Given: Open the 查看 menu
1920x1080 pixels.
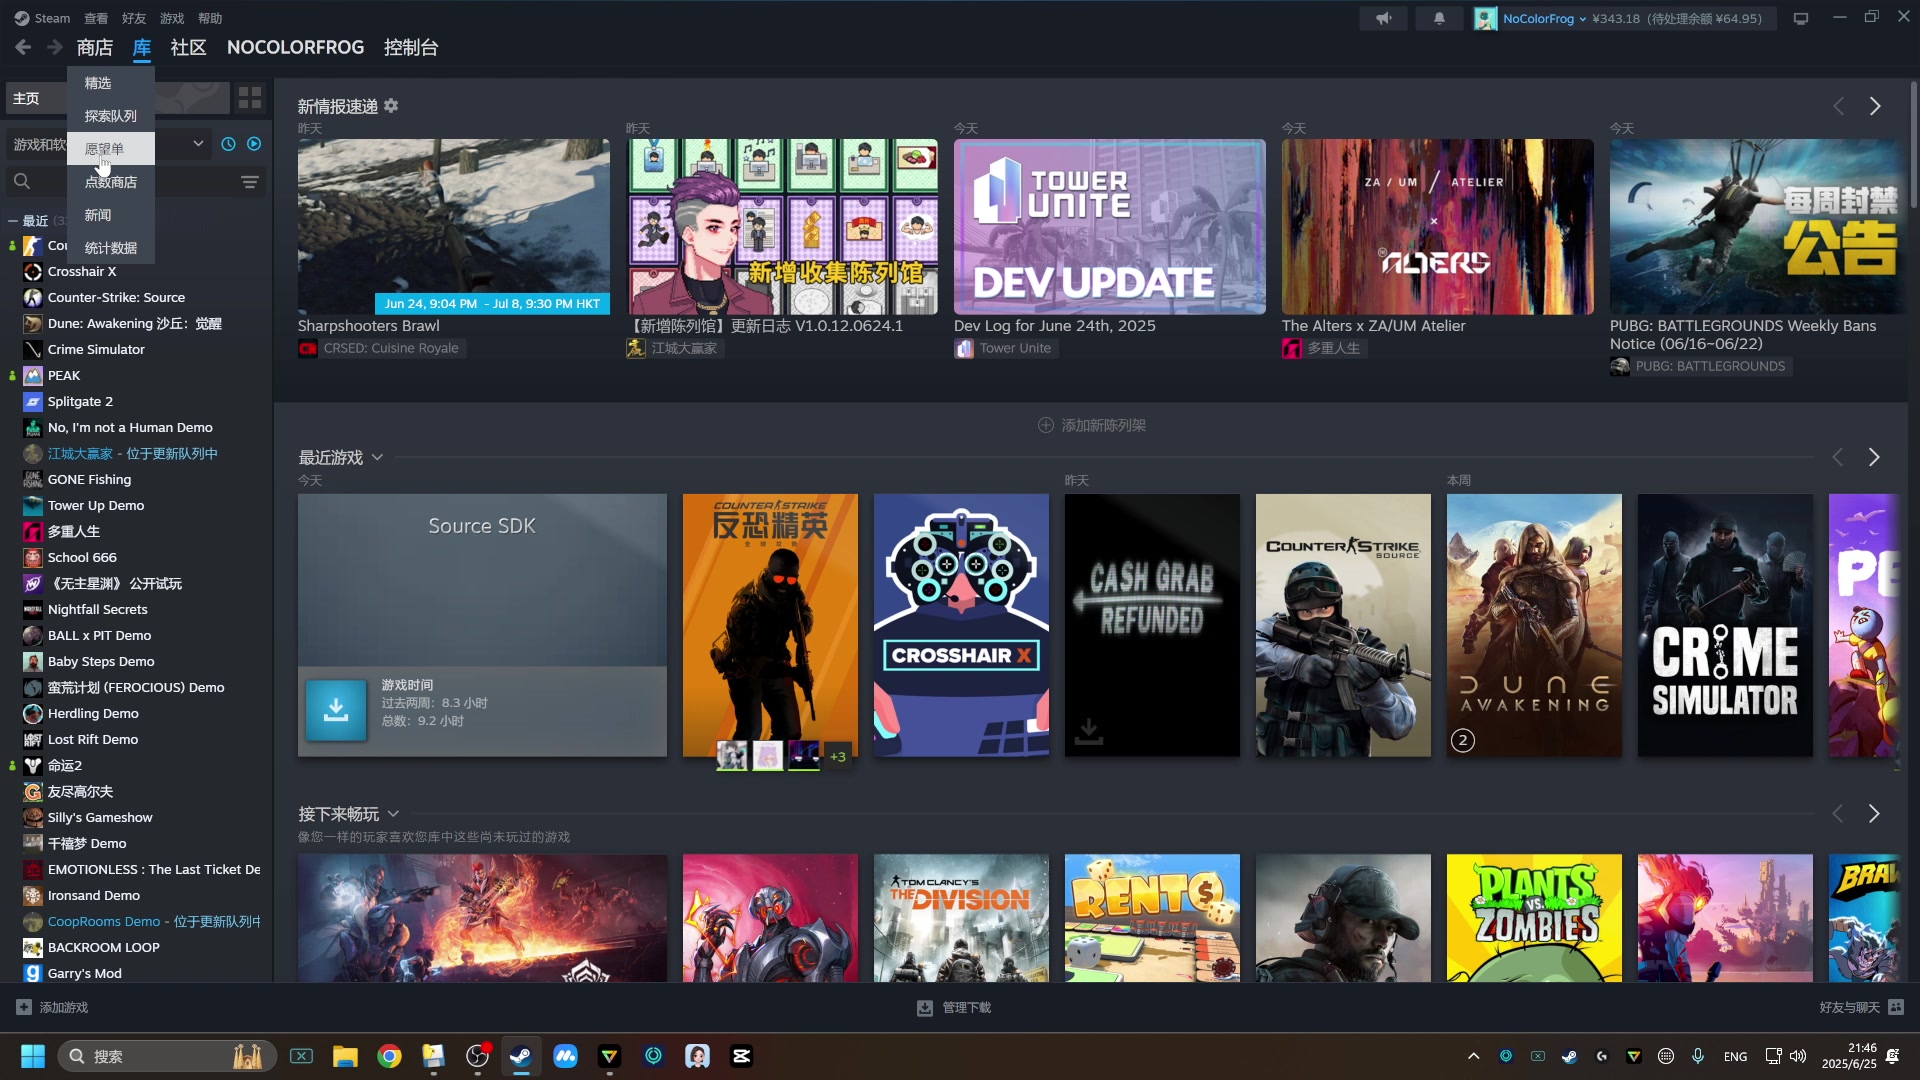Looking at the screenshot, I should 96,18.
